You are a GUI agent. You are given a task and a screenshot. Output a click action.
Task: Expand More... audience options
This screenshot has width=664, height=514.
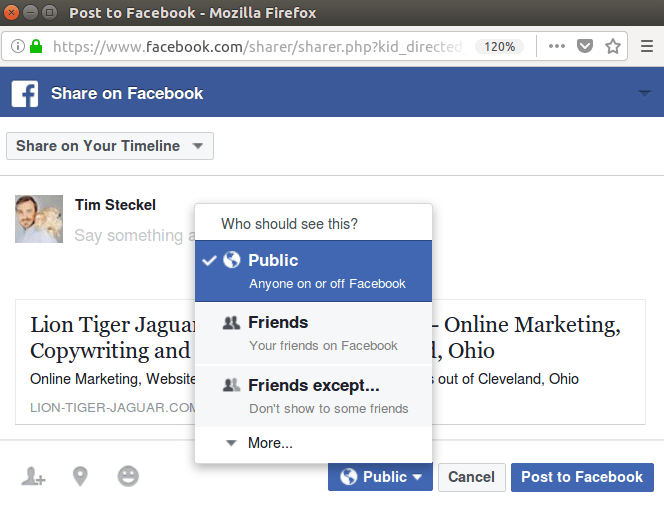313,443
